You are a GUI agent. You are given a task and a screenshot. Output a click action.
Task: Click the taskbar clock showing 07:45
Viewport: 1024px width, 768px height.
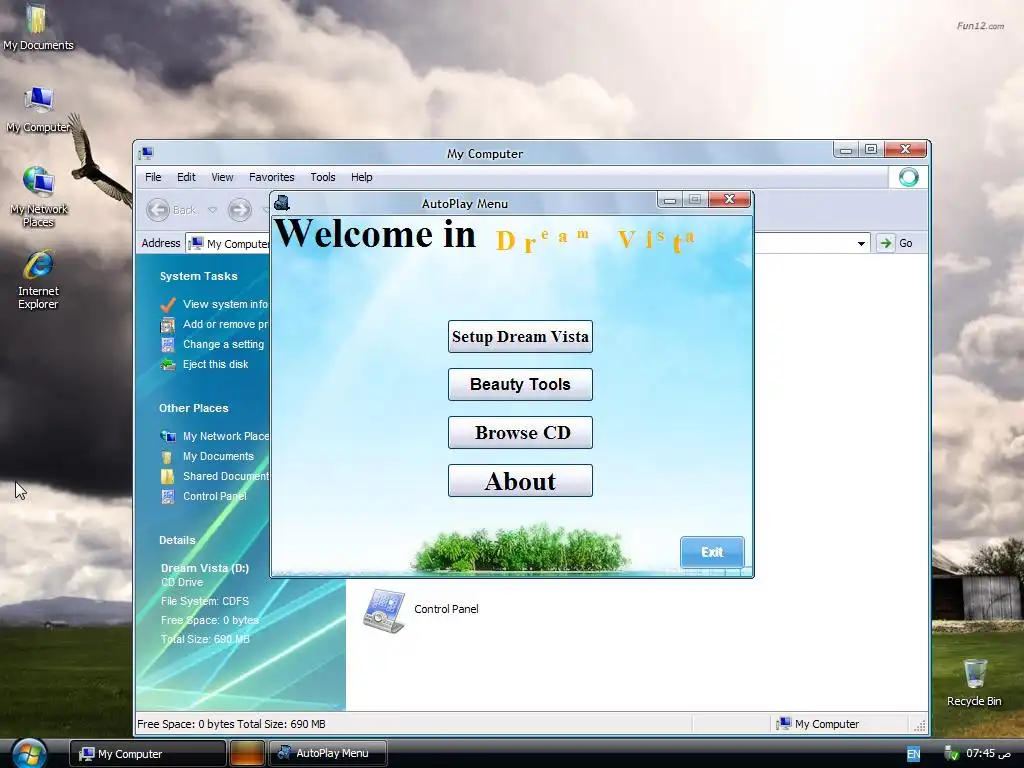point(988,754)
